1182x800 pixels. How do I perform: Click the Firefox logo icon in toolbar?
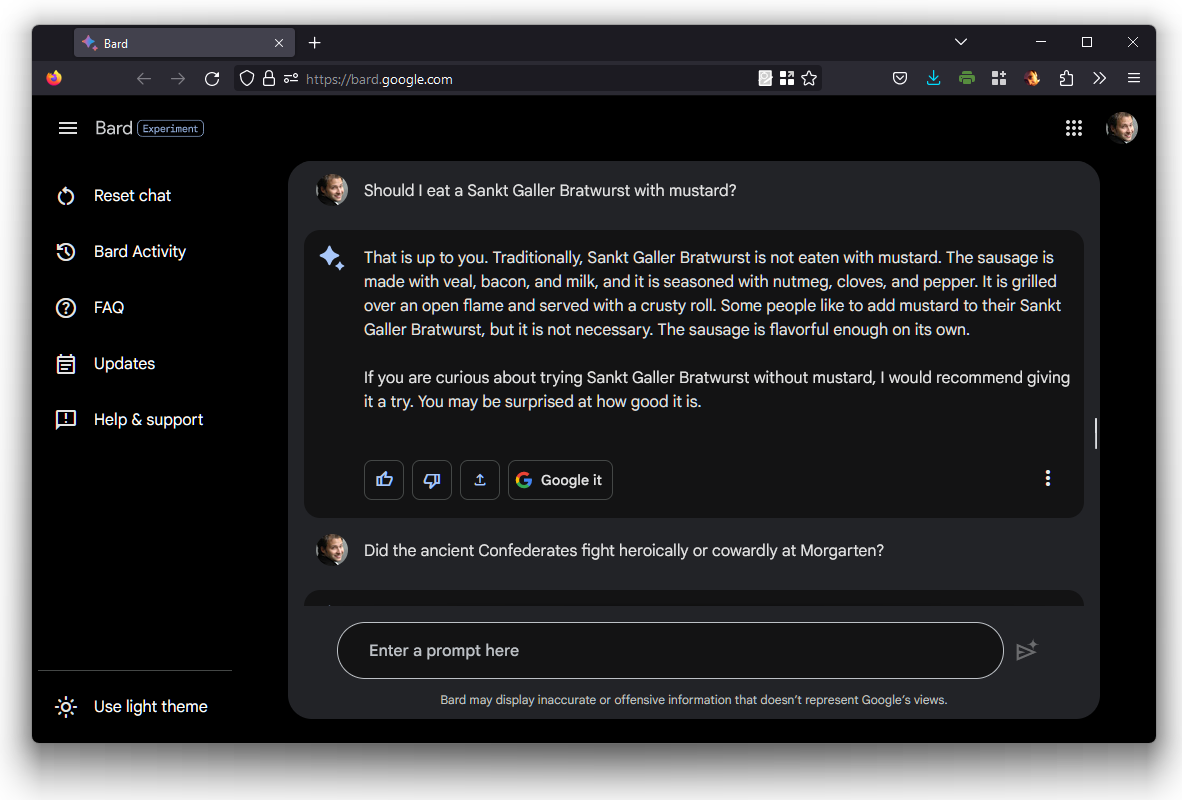pyautogui.click(x=54, y=78)
